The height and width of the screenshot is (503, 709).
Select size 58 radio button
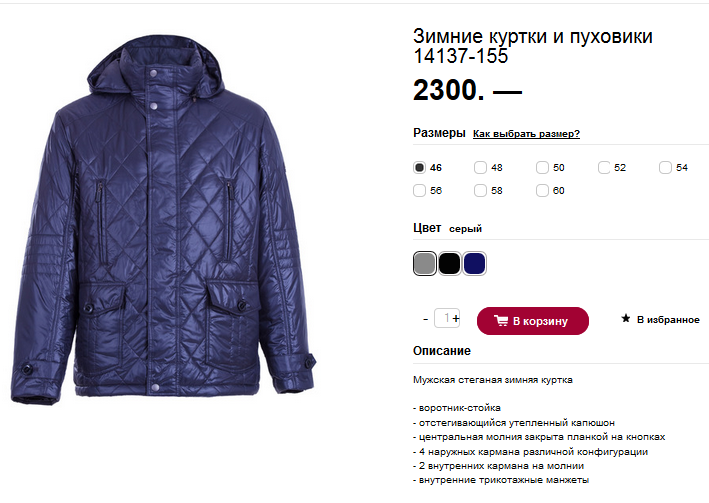click(480, 190)
